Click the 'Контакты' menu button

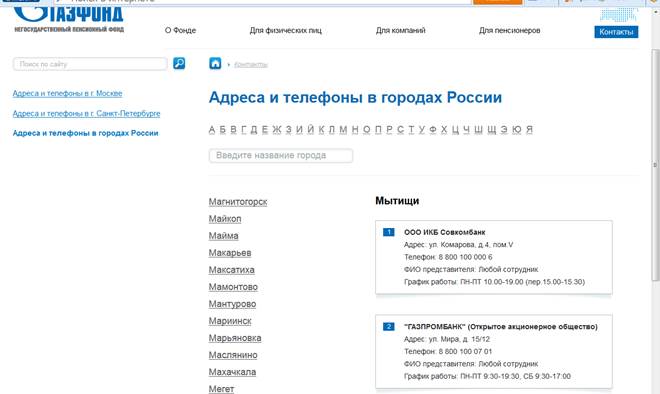click(x=616, y=32)
